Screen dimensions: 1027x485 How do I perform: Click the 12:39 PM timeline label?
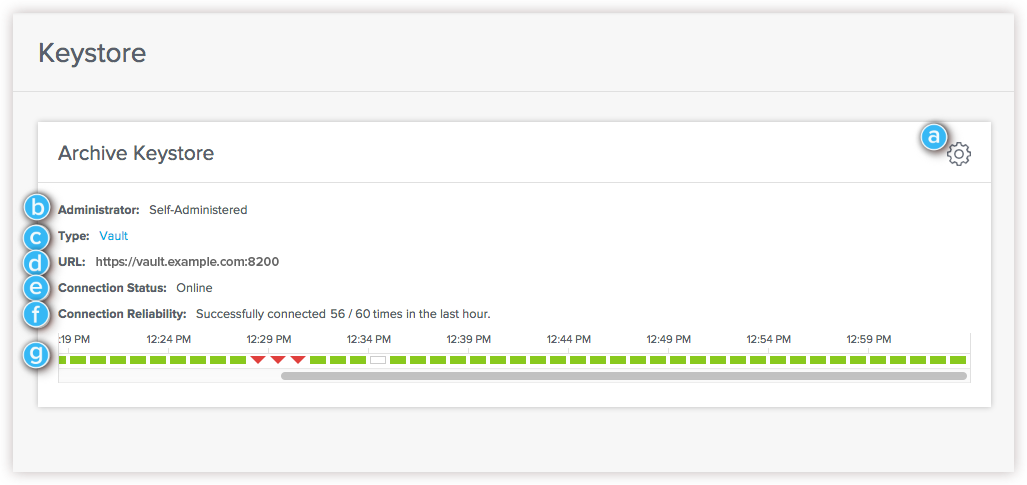pos(469,340)
